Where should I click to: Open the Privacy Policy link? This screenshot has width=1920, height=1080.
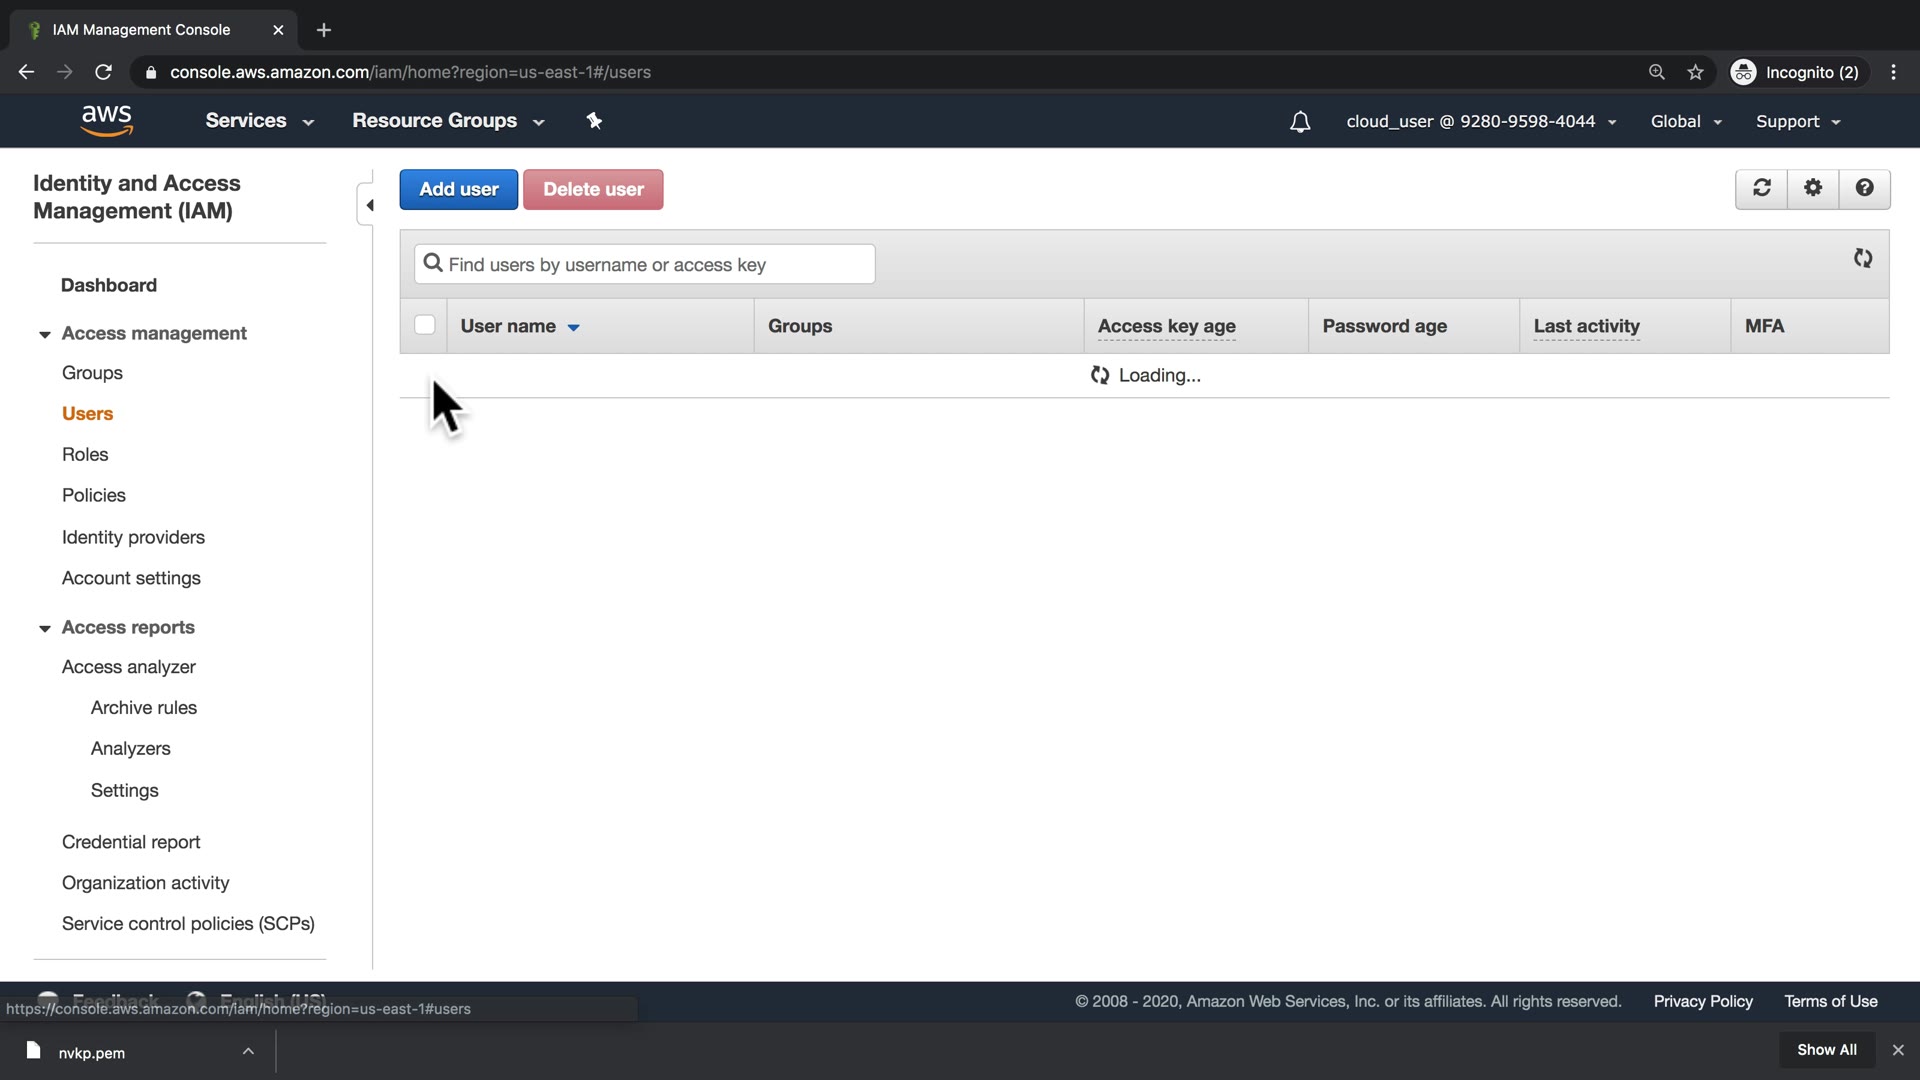[x=1702, y=1001]
